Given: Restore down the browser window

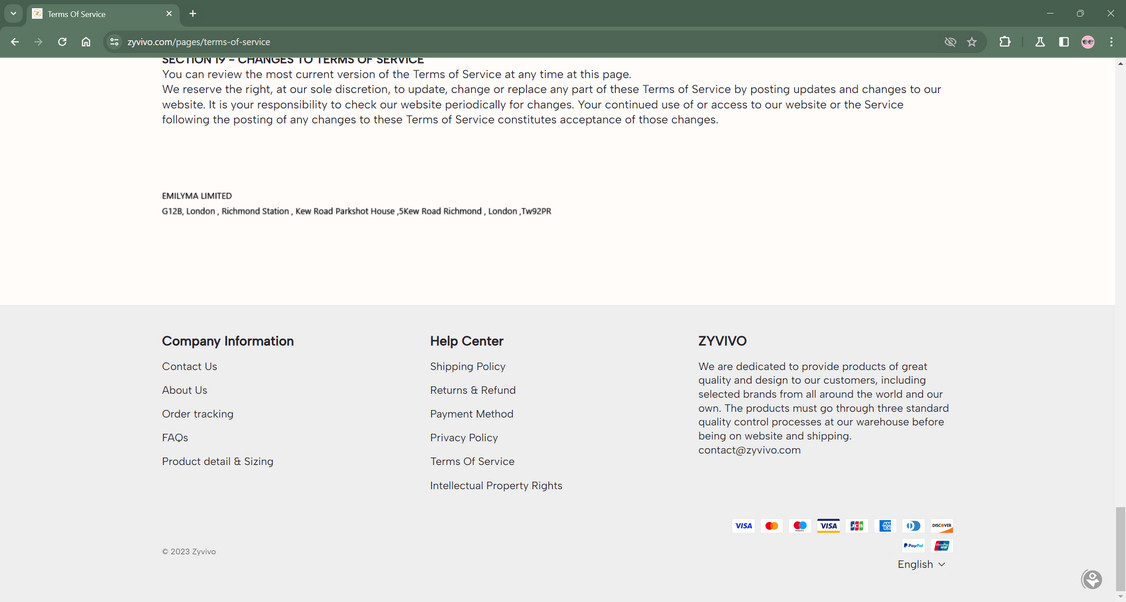Looking at the screenshot, I should point(1080,14).
